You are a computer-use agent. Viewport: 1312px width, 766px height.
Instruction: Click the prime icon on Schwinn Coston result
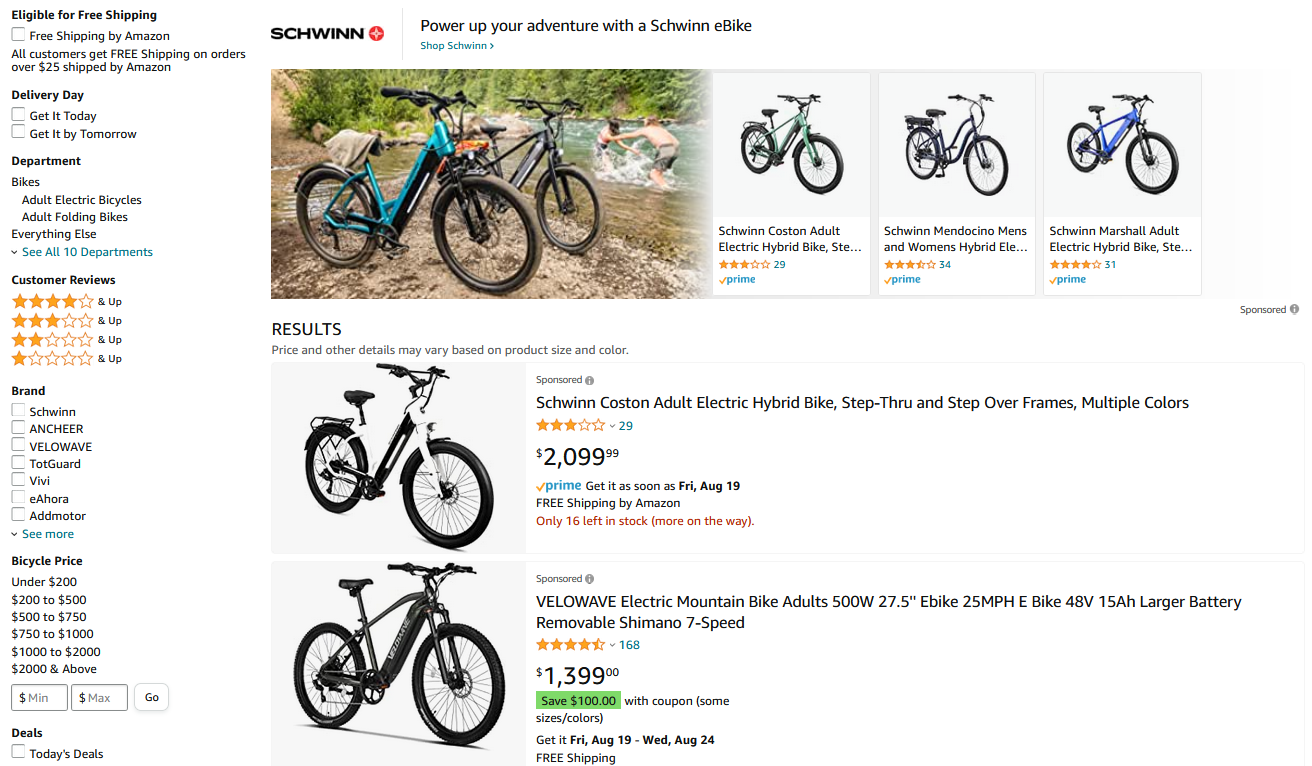click(559, 486)
